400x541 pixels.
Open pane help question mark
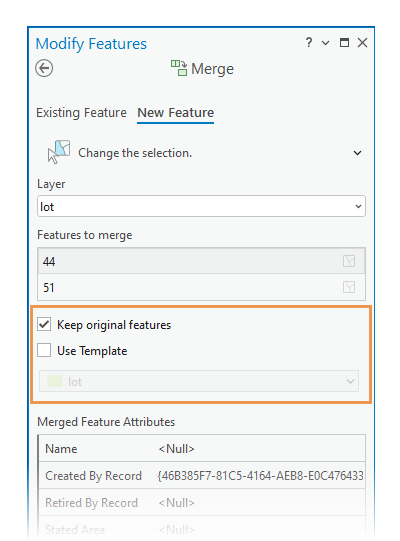click(x=309, y=42)
